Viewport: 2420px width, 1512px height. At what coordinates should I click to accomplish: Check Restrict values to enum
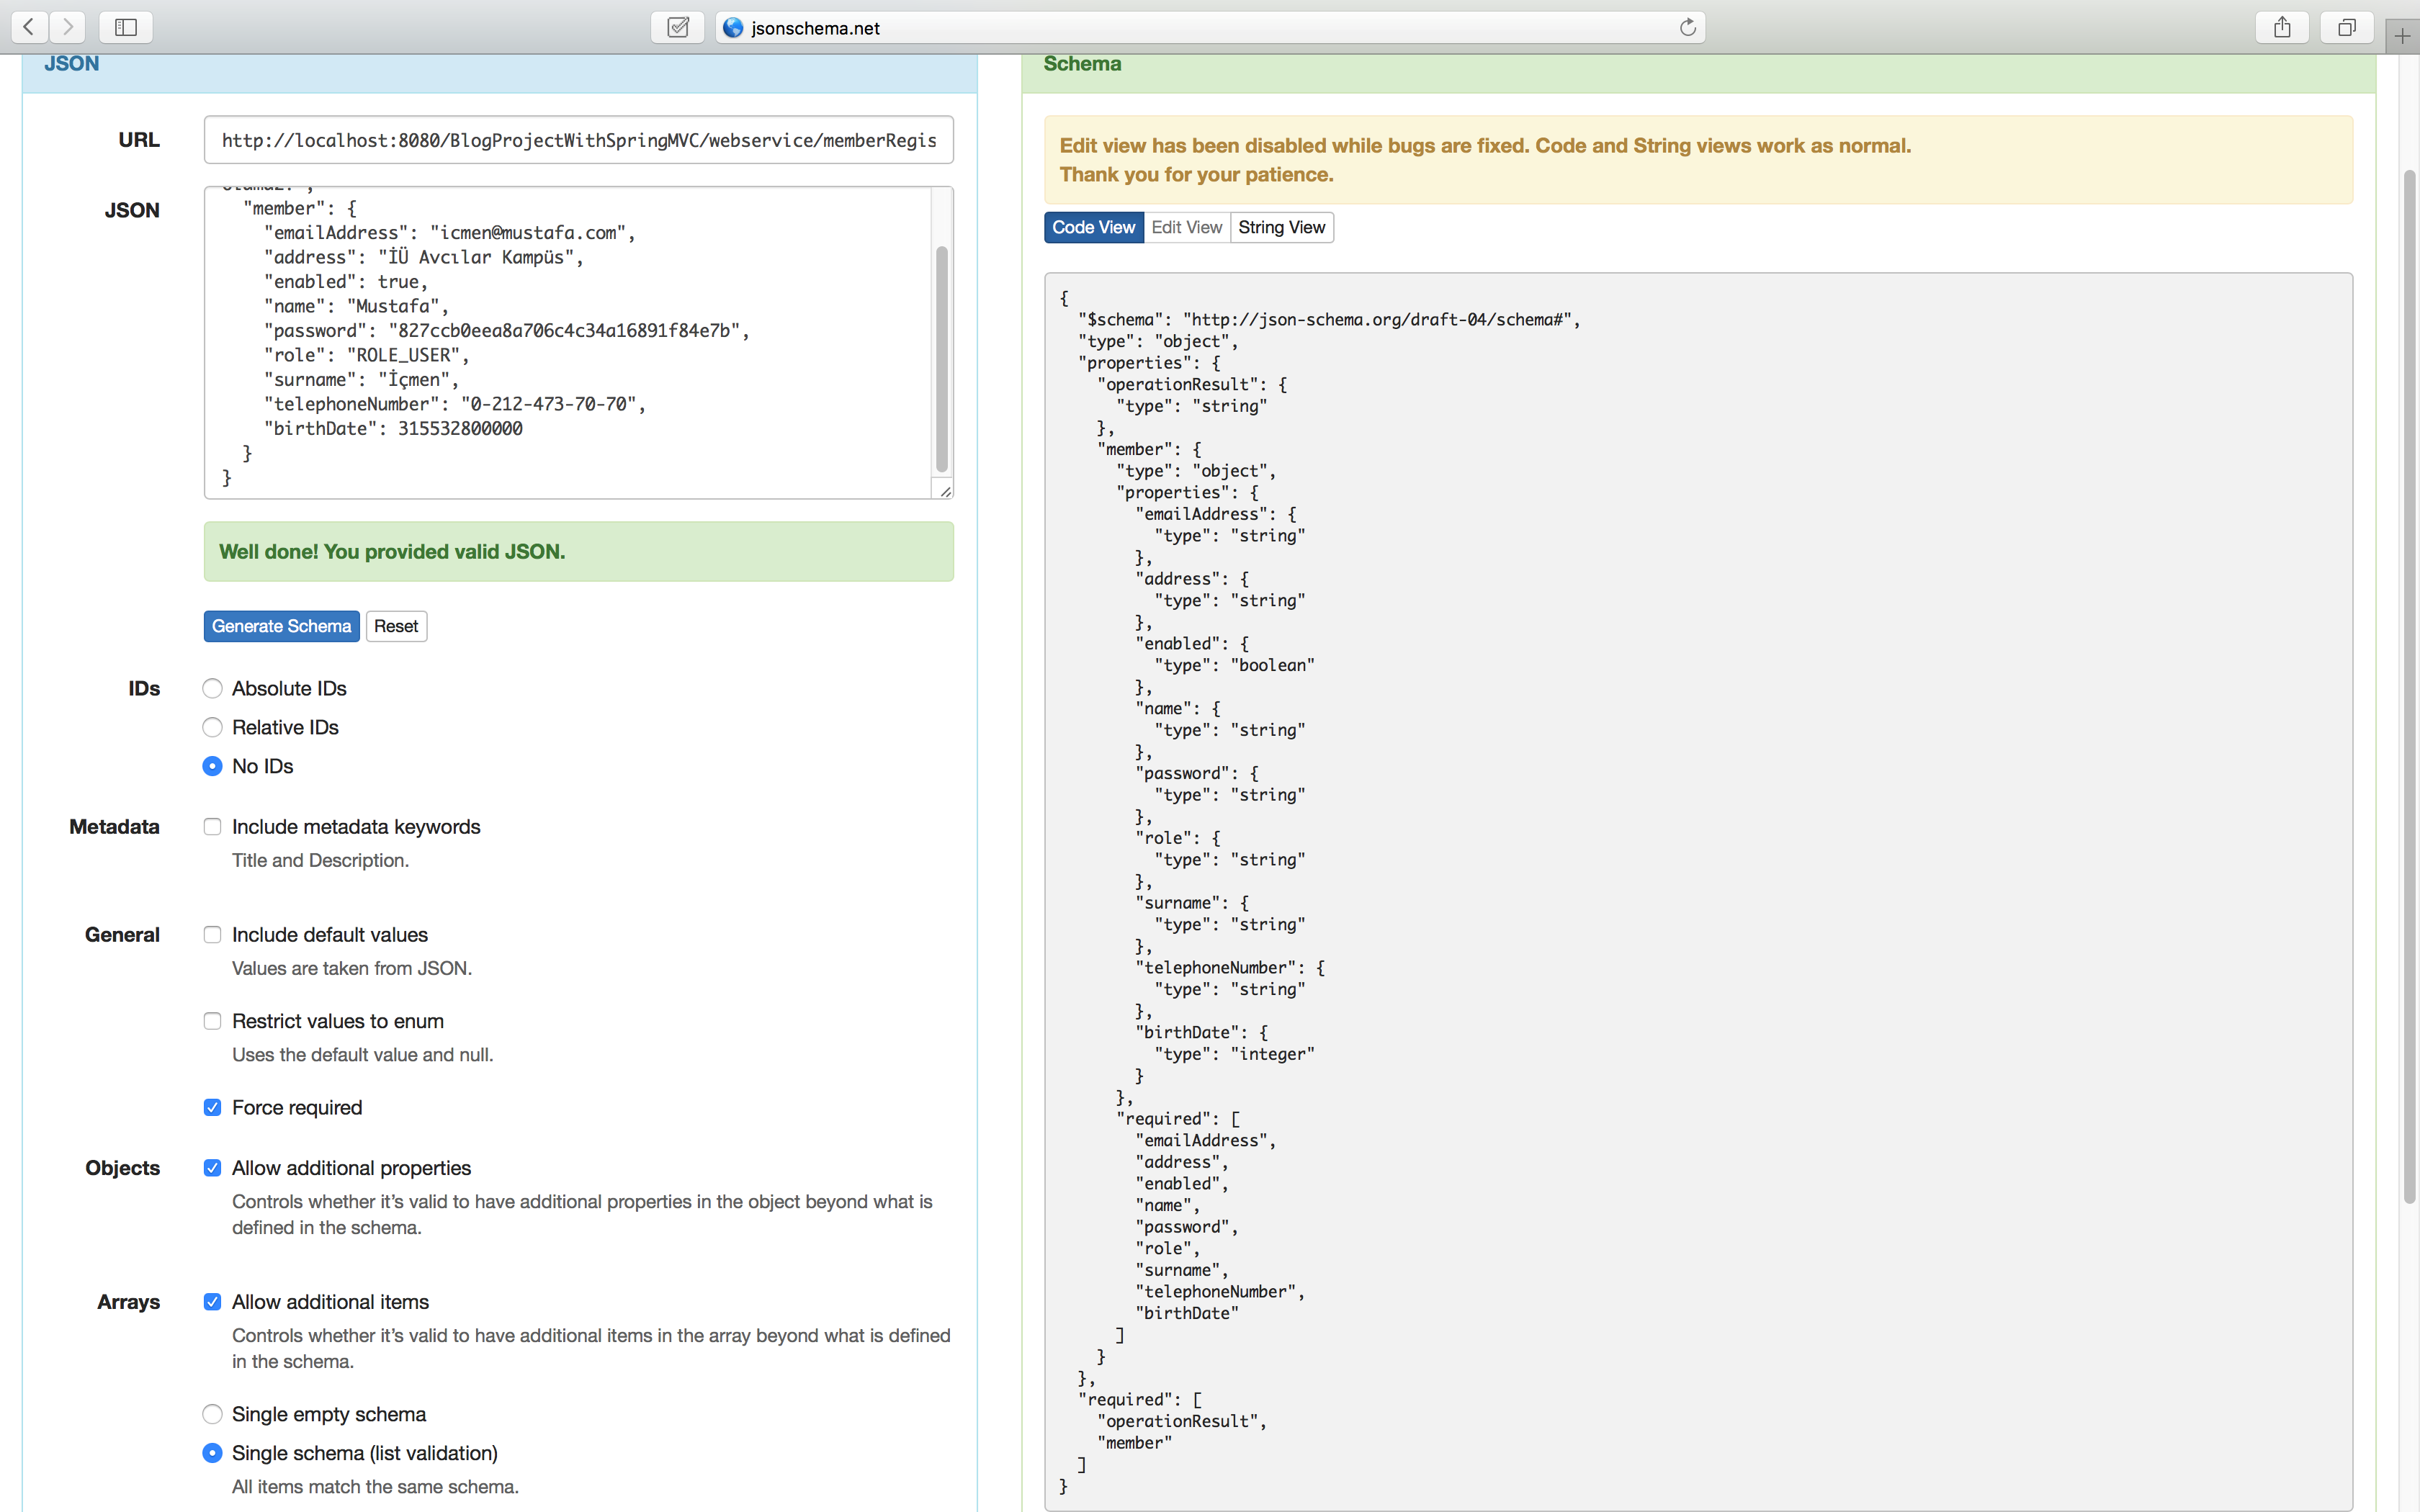pyautogui.click(x=212, y=1021)
